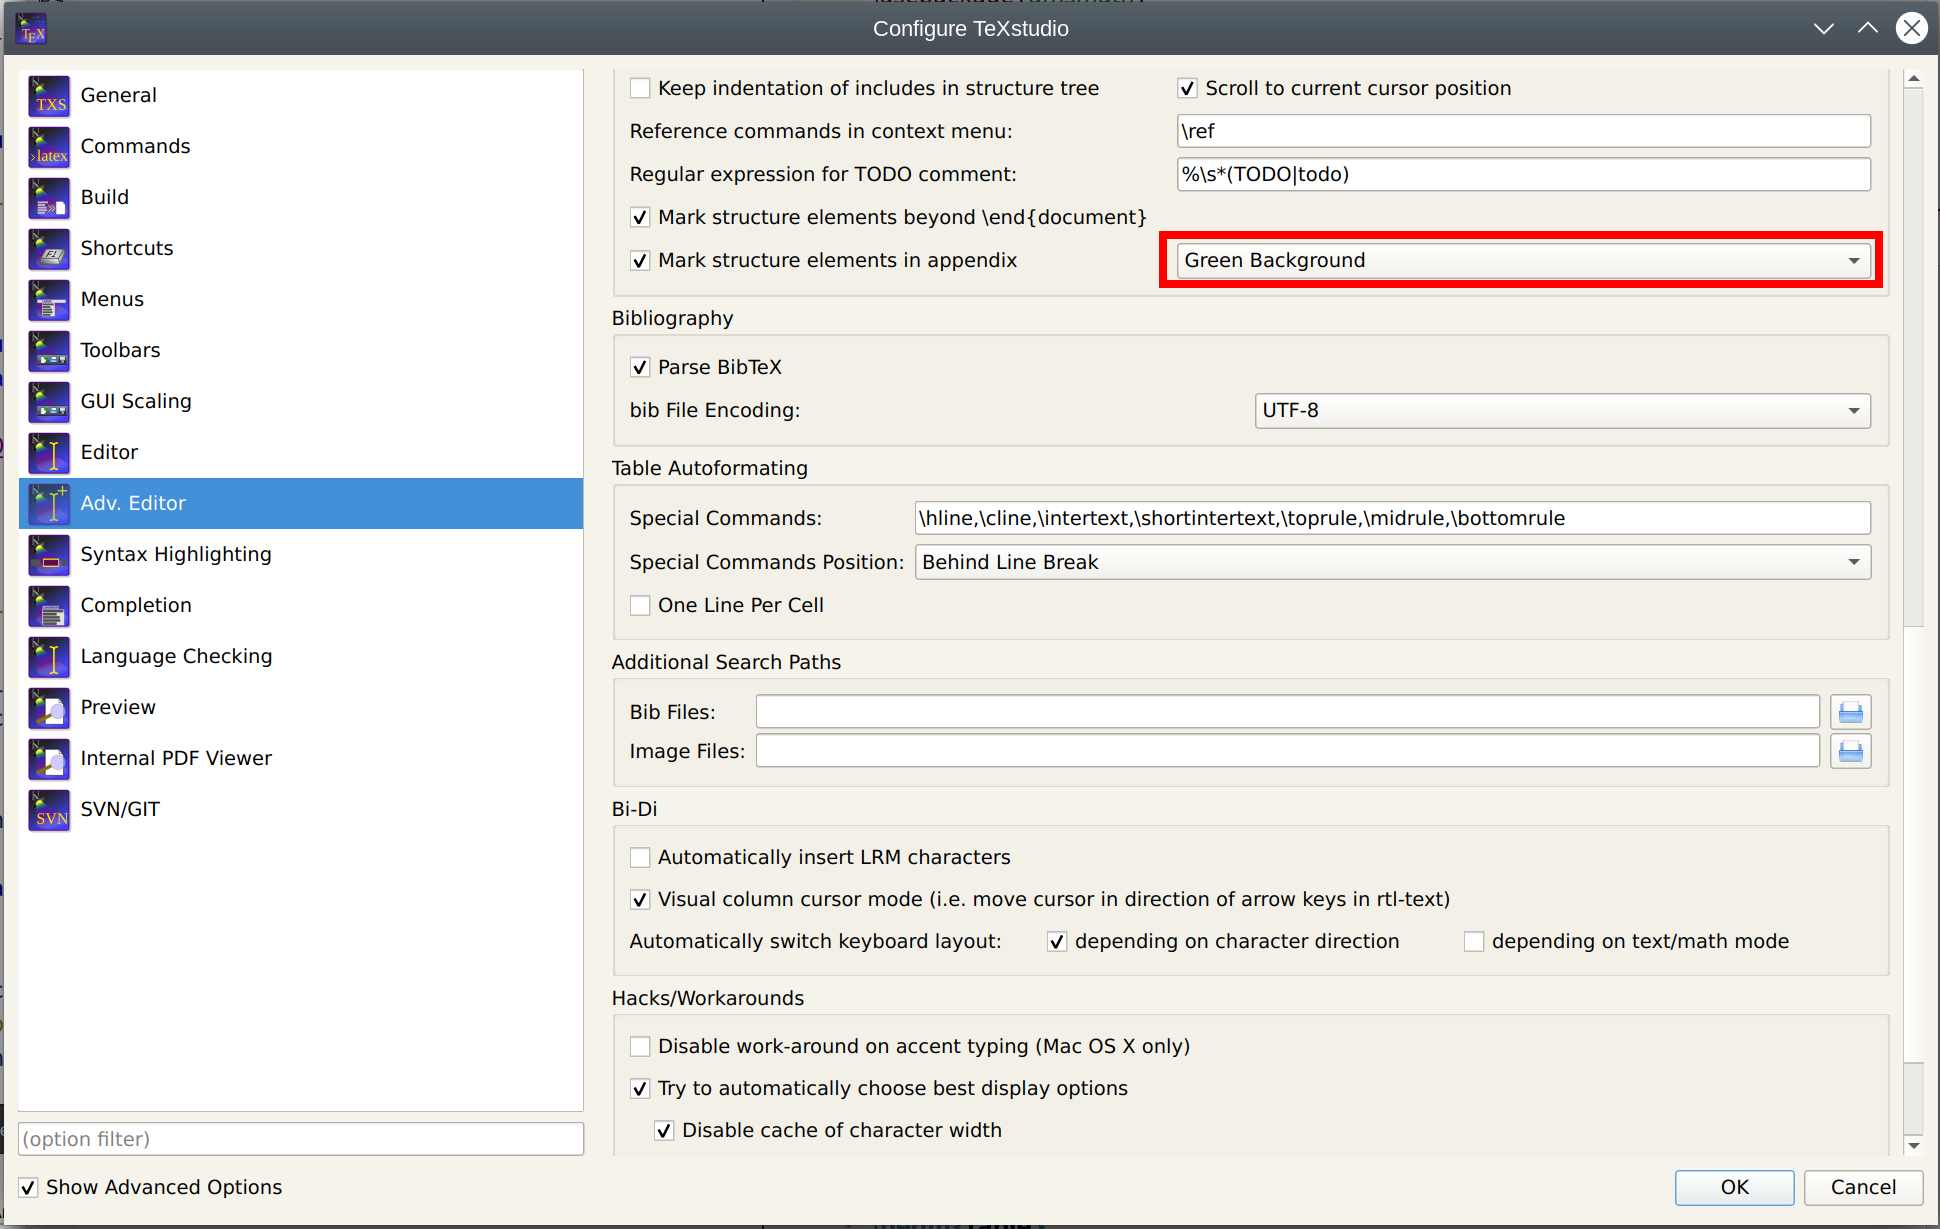Click the Build section icon
This screenshot has width=1940, height=1229.
click(49, 198)
